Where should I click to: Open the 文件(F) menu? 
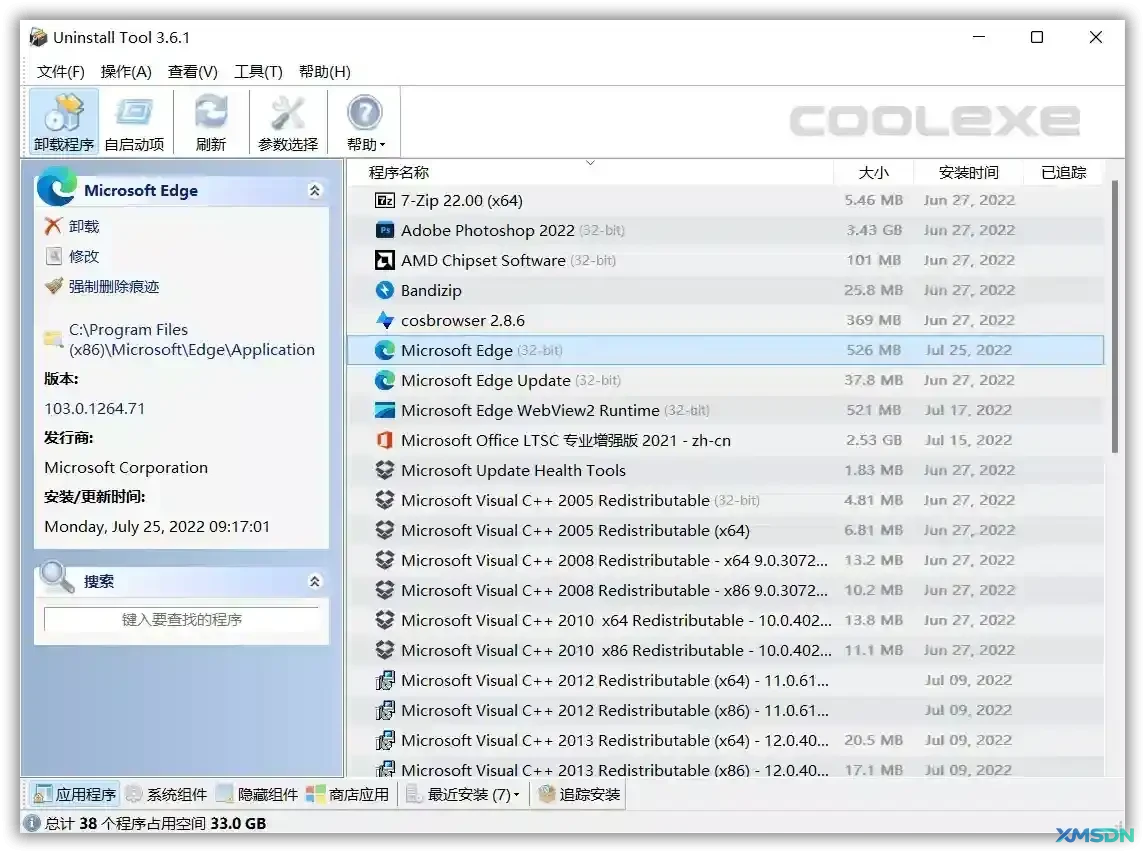pyautogui.click(x=61, y=72)
